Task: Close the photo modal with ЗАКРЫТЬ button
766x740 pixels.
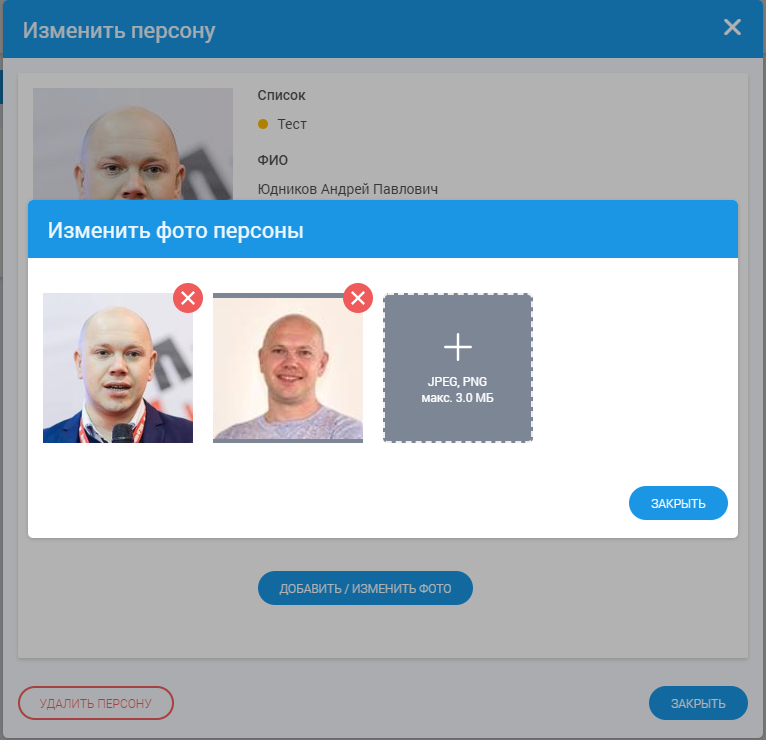Action: coord(678,503)
